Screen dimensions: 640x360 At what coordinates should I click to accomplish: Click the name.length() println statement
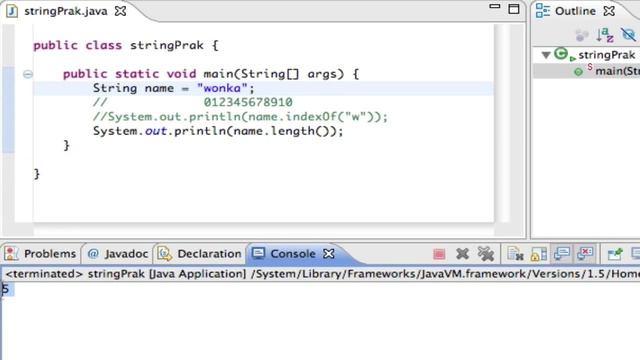[x=218, y=131]
